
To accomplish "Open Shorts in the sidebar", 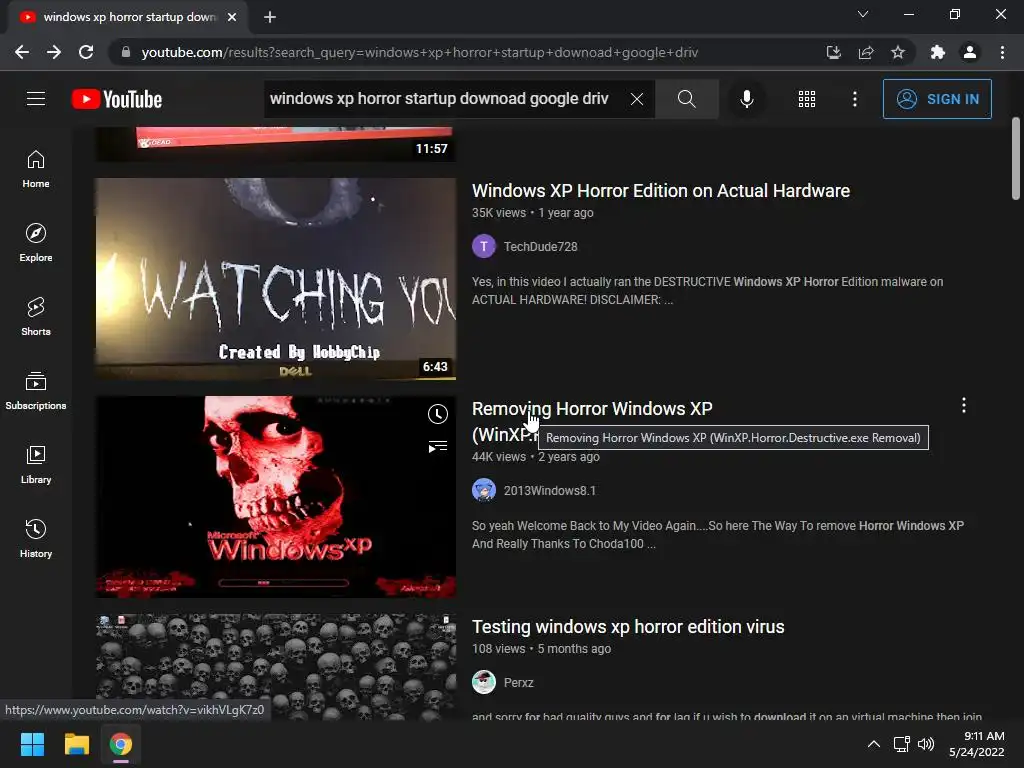I will pyautogui.click(x=36, y=317).
